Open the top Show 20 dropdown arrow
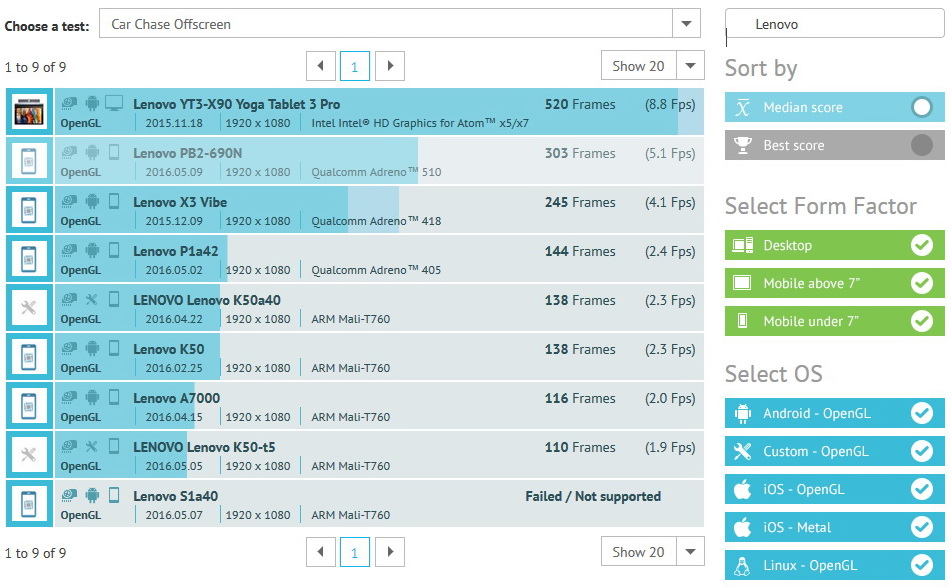 point(690,65)
